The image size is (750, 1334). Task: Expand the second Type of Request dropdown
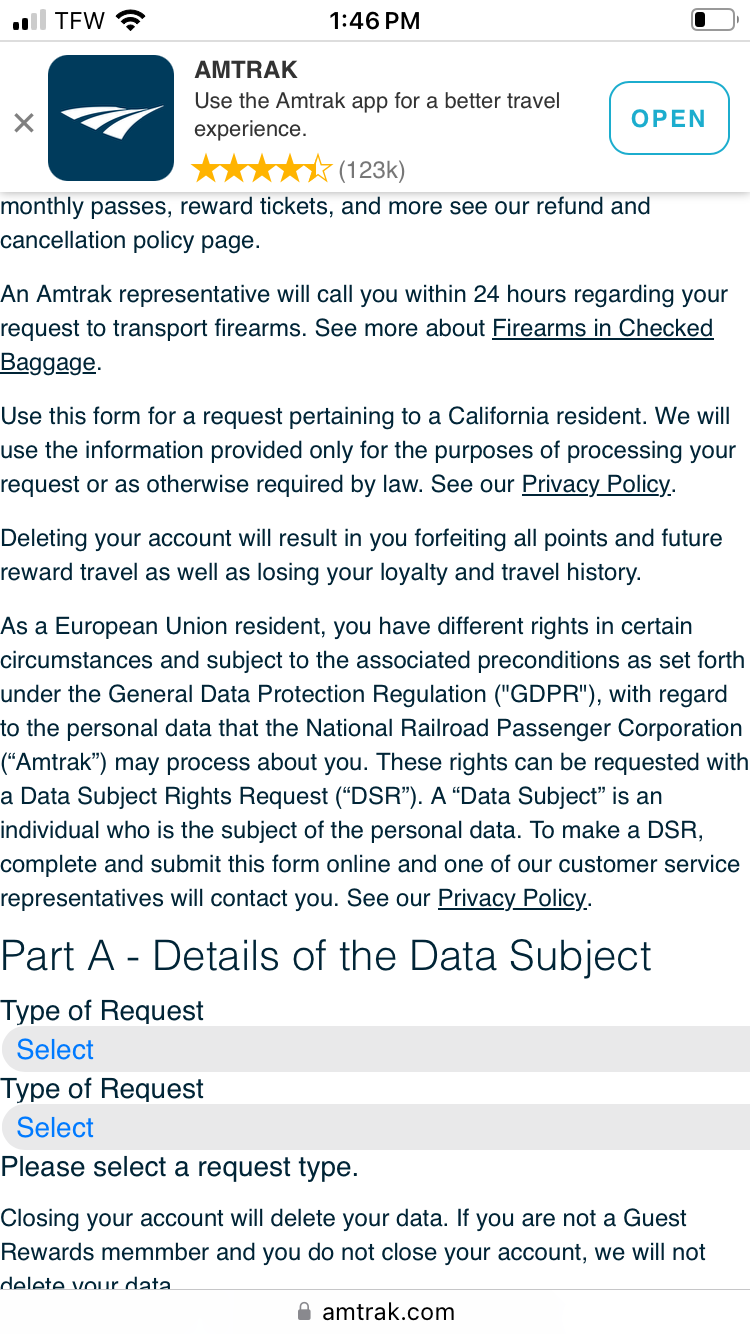pos(375,1127)
